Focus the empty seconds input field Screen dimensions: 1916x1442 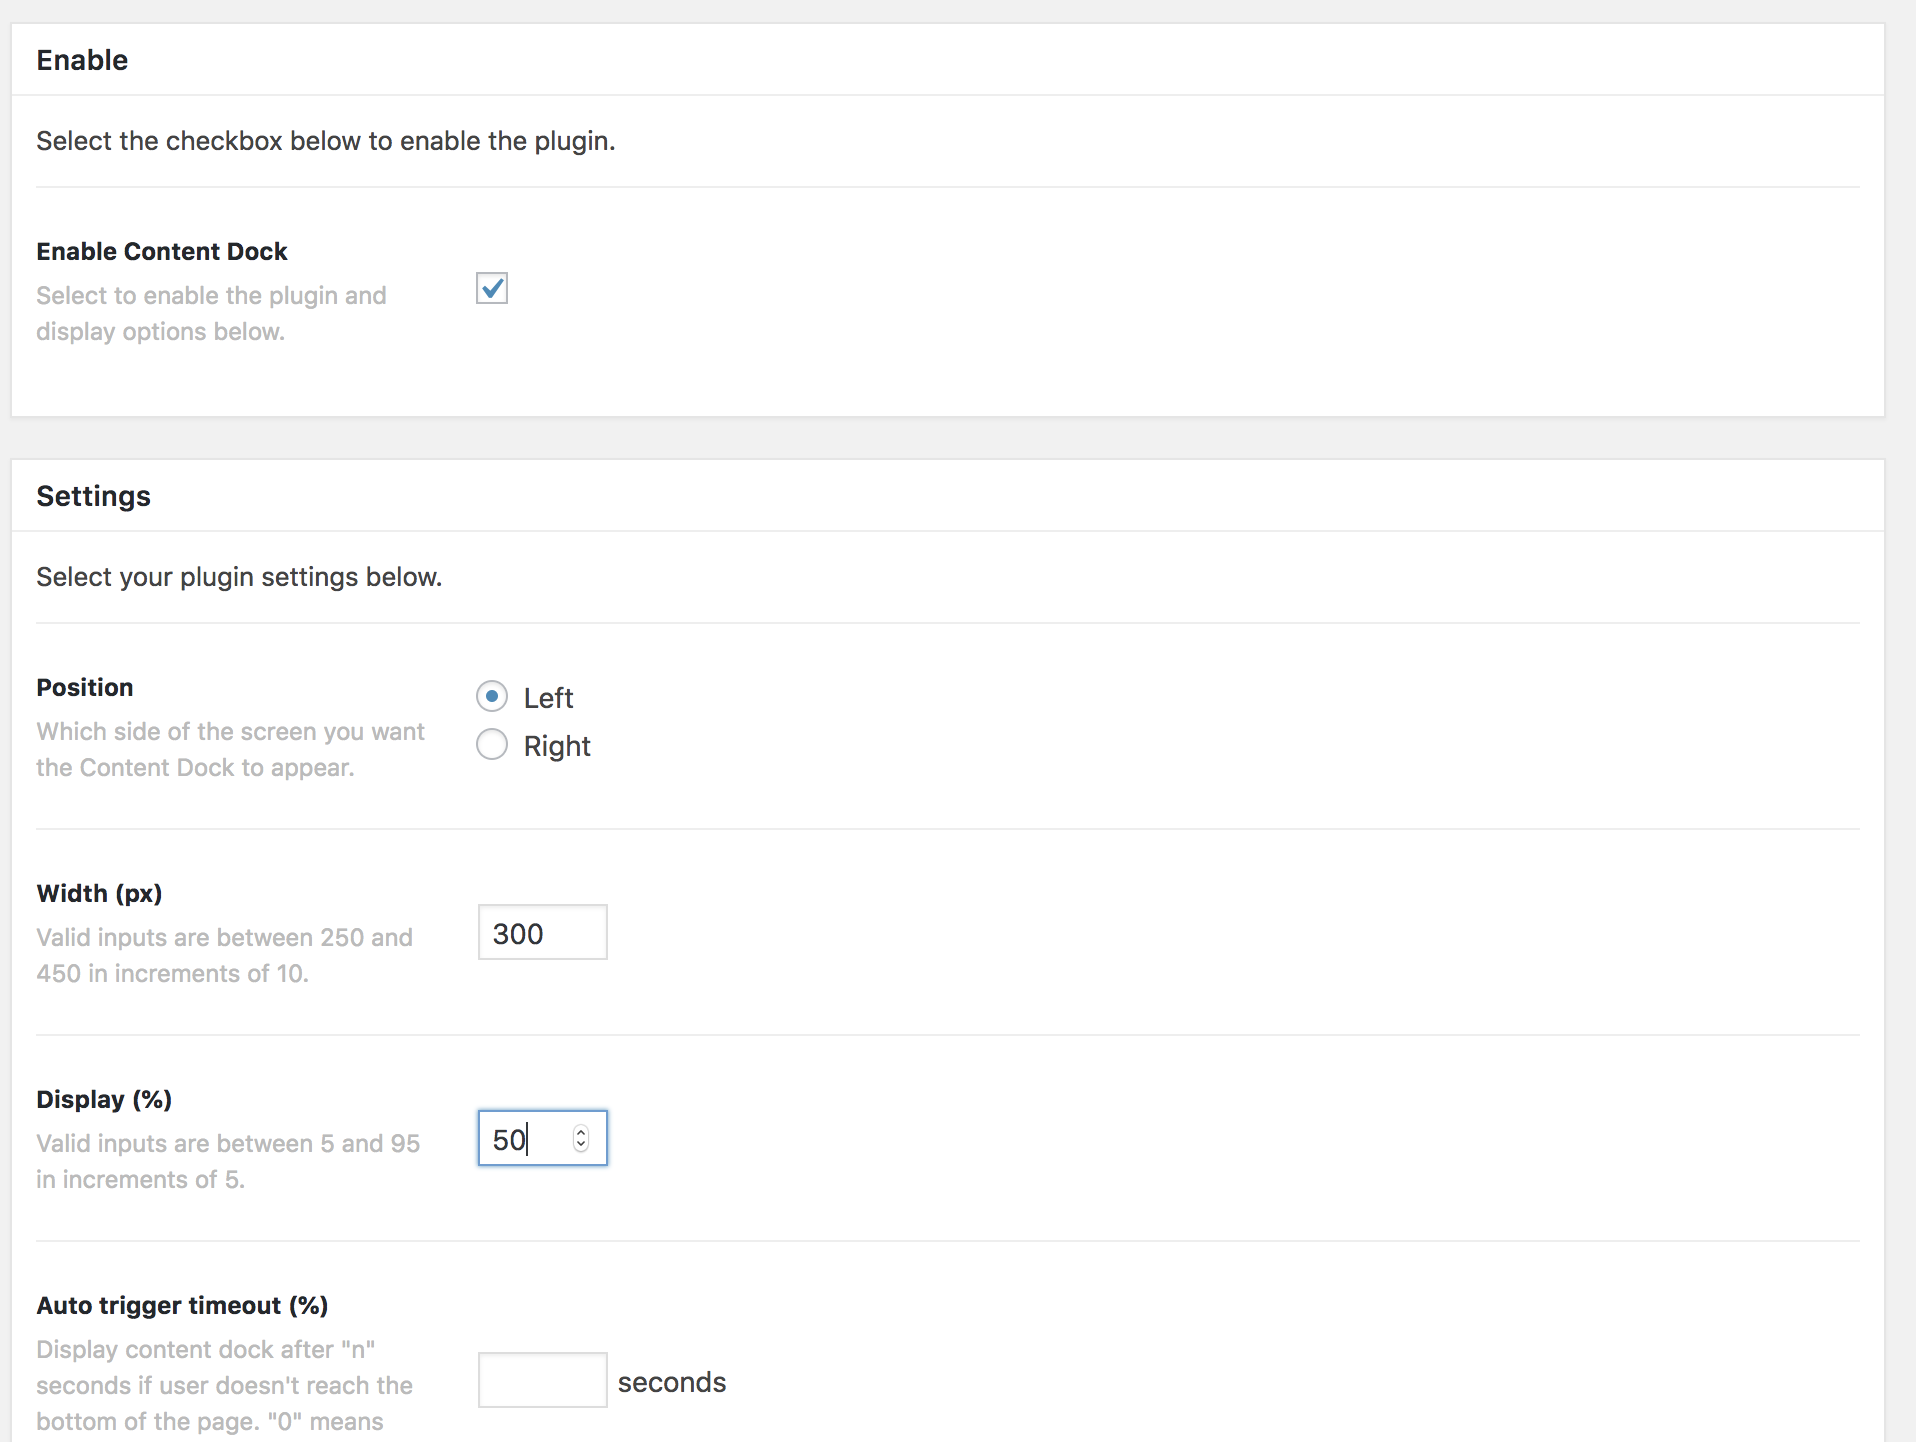[x=541, y=1379]
